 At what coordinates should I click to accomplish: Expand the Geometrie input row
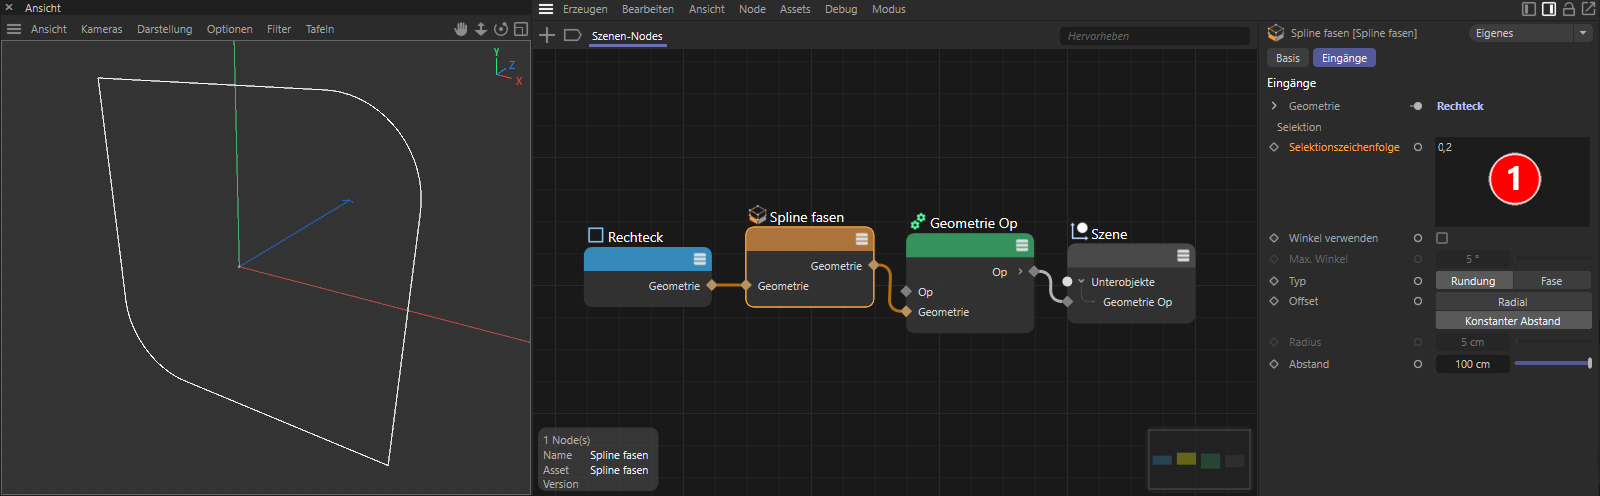pyautogui.click(x=1274, y=106)
